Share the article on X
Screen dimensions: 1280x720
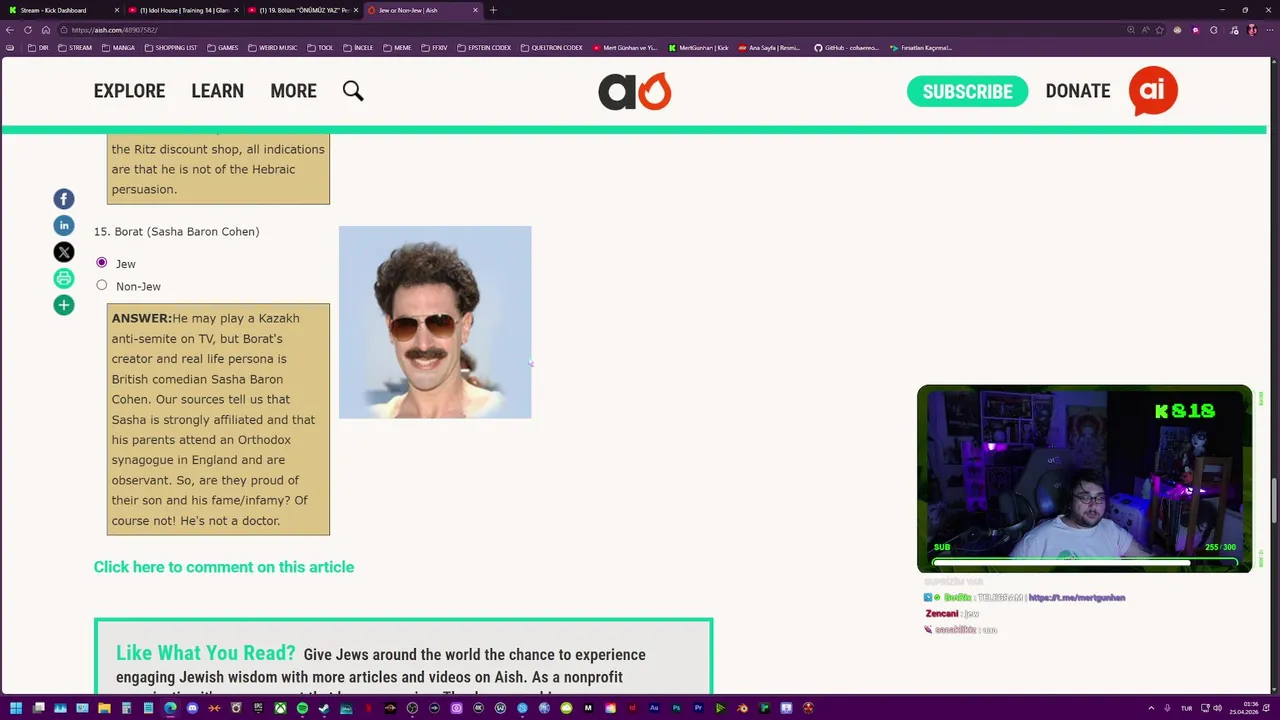64,252
